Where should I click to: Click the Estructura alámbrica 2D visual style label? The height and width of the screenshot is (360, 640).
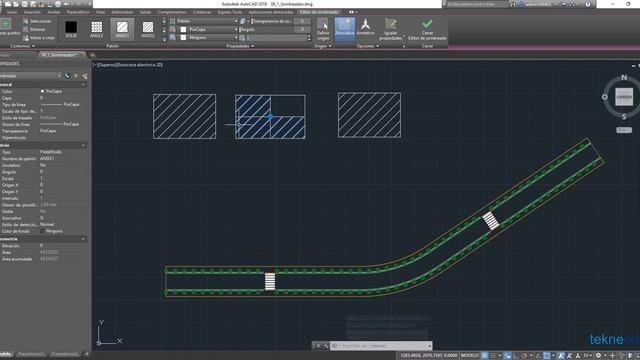point(140,65)
